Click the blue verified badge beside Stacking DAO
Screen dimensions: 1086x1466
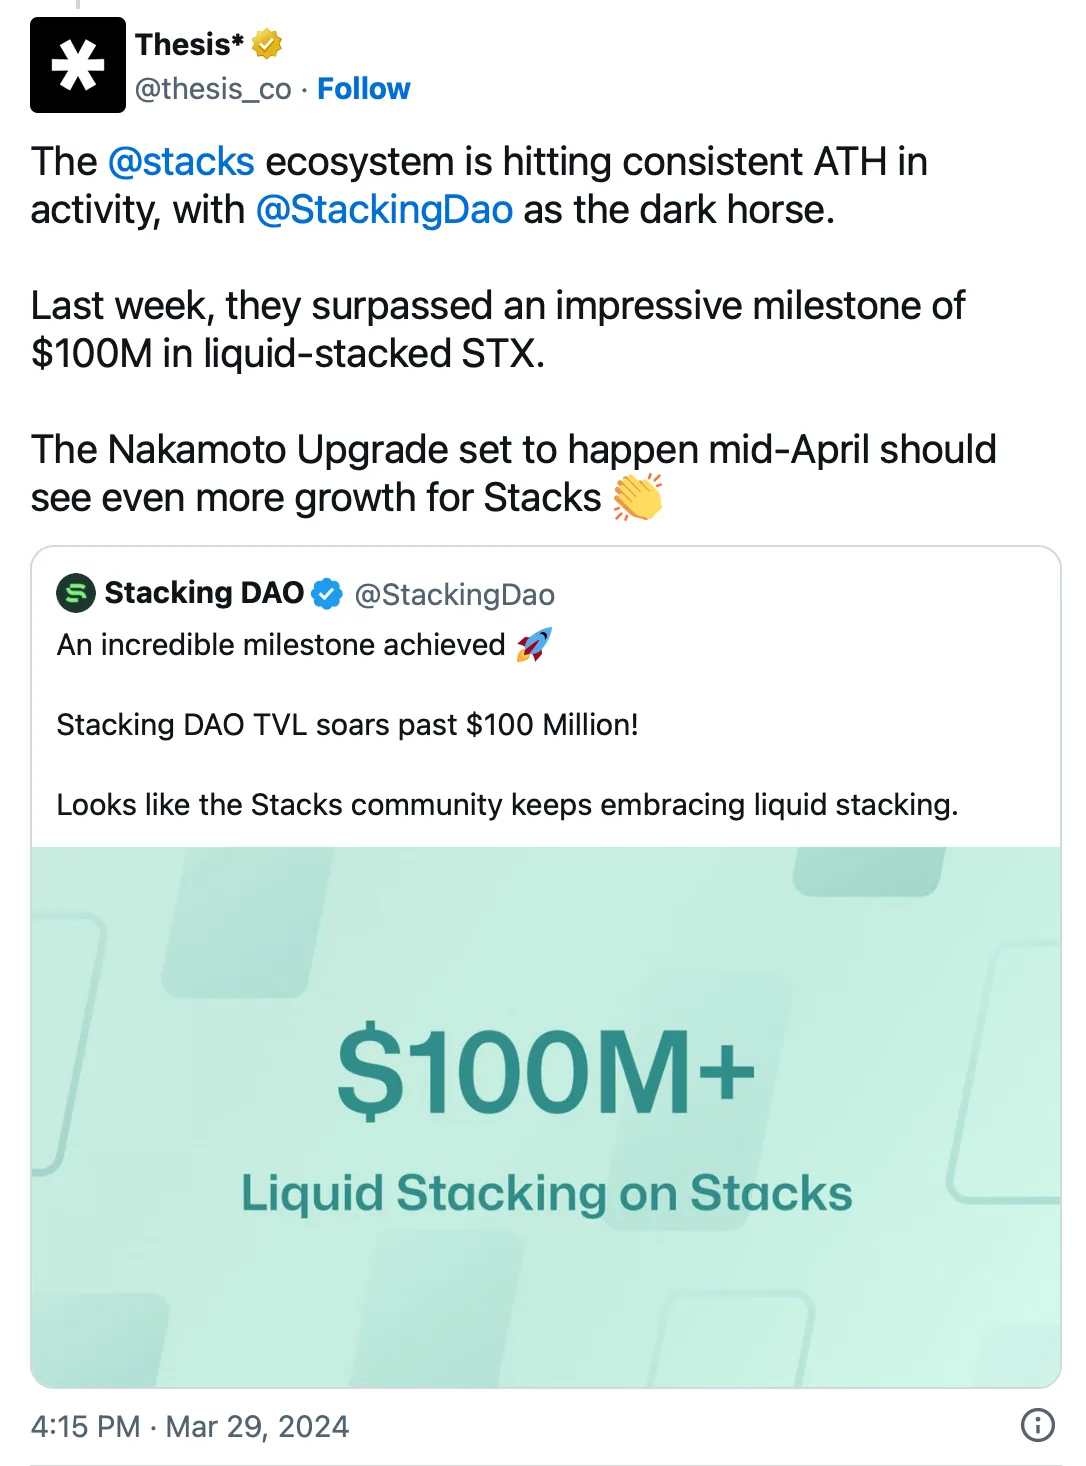pos(327,594)
